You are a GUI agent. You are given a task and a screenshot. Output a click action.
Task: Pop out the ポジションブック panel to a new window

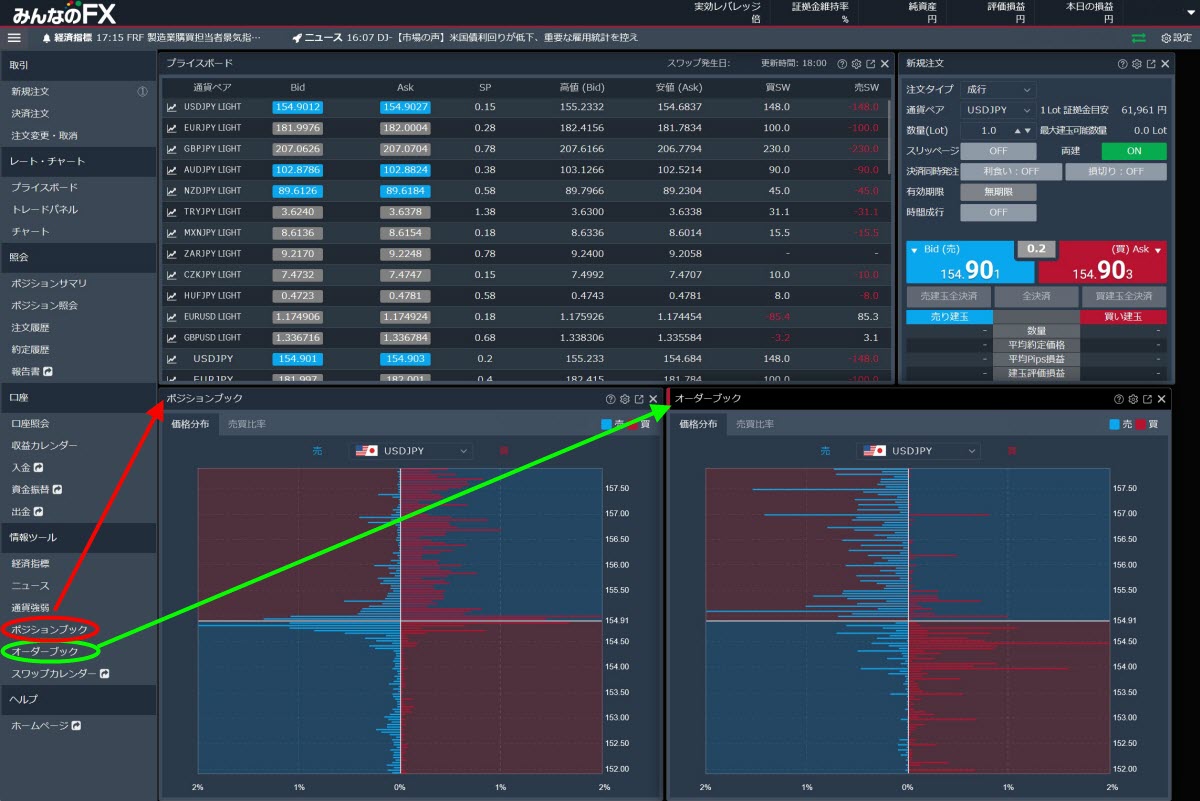click(639, 399)
